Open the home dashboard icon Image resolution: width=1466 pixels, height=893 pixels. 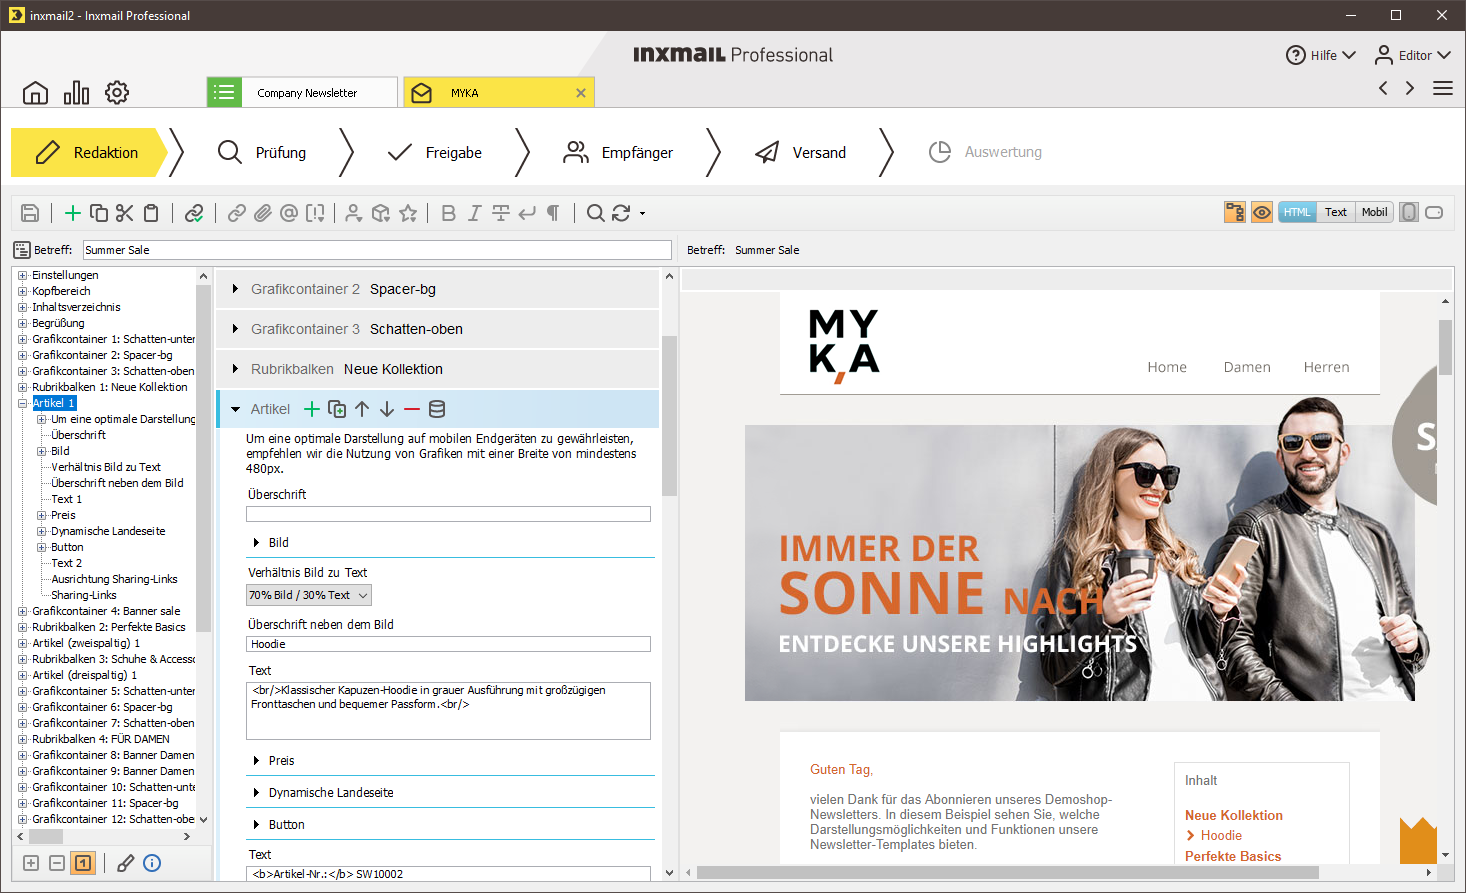click(35, 93)
